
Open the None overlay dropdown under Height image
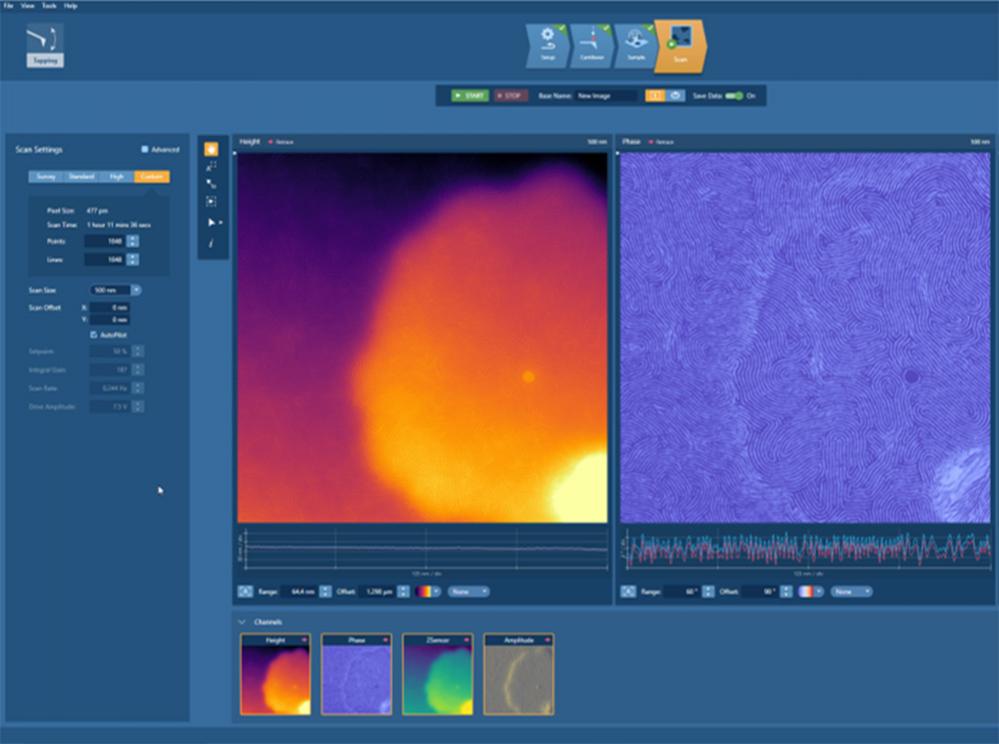[x=467, y=592]
